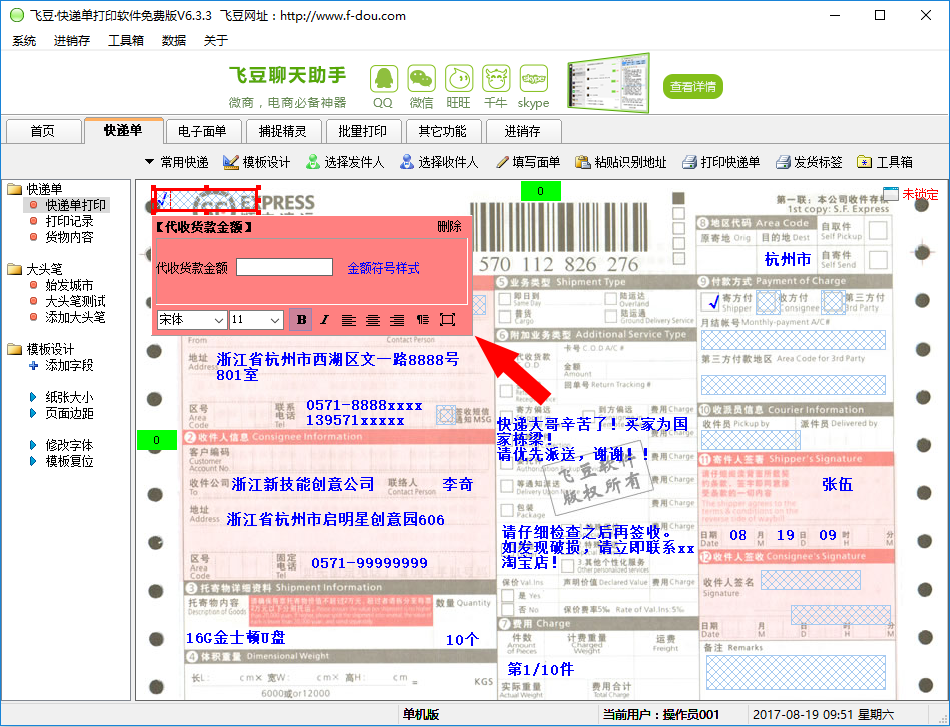Click the paragraph direction icon in the popup
Screen dimensions: 950x727
pos(422,320)
